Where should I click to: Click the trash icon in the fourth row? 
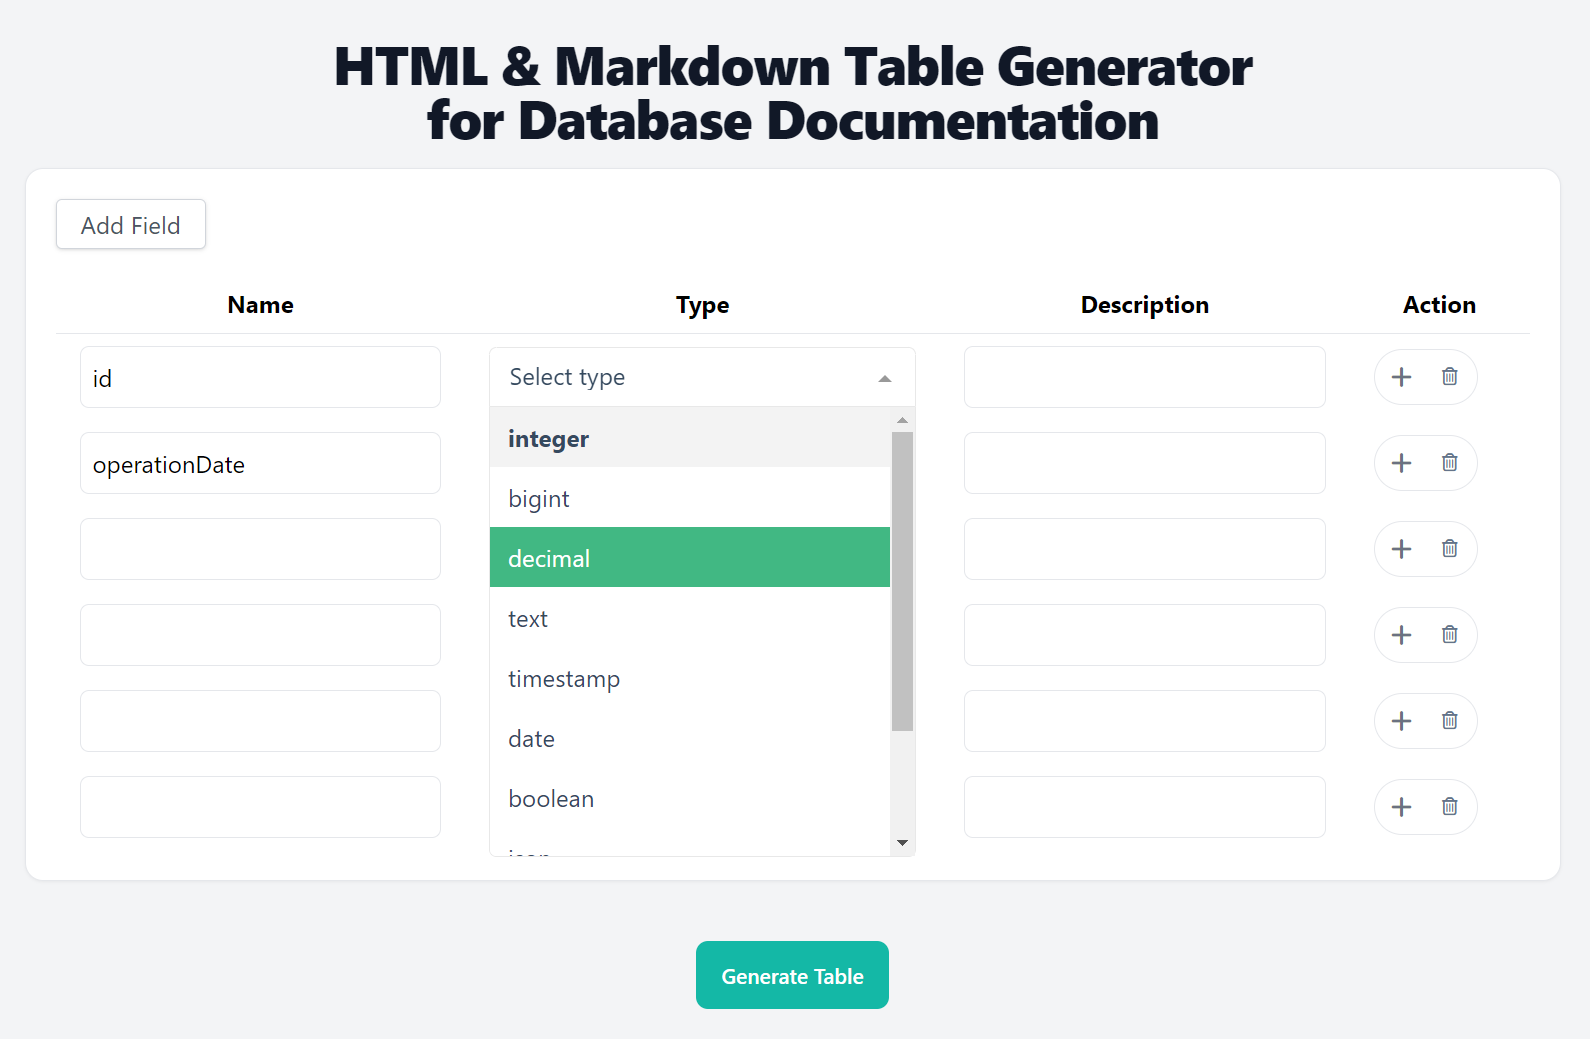pos(1449,635)
